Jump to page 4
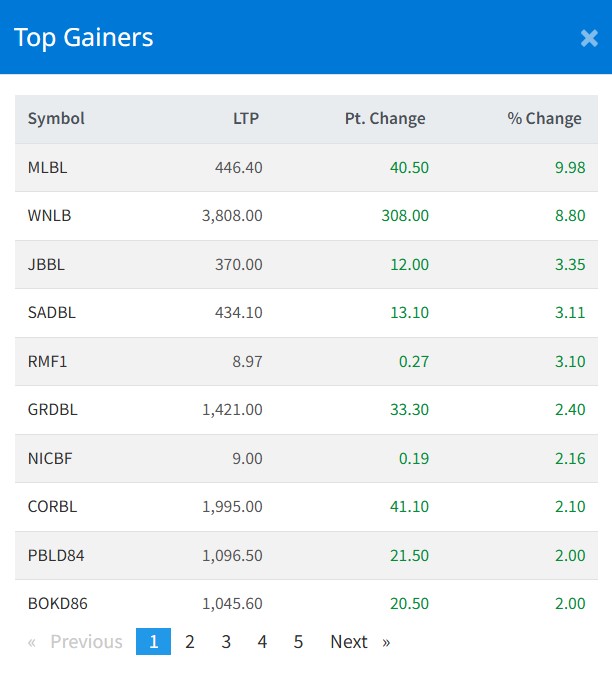Viewport: 612px width, 685px height. coord(262,642)
